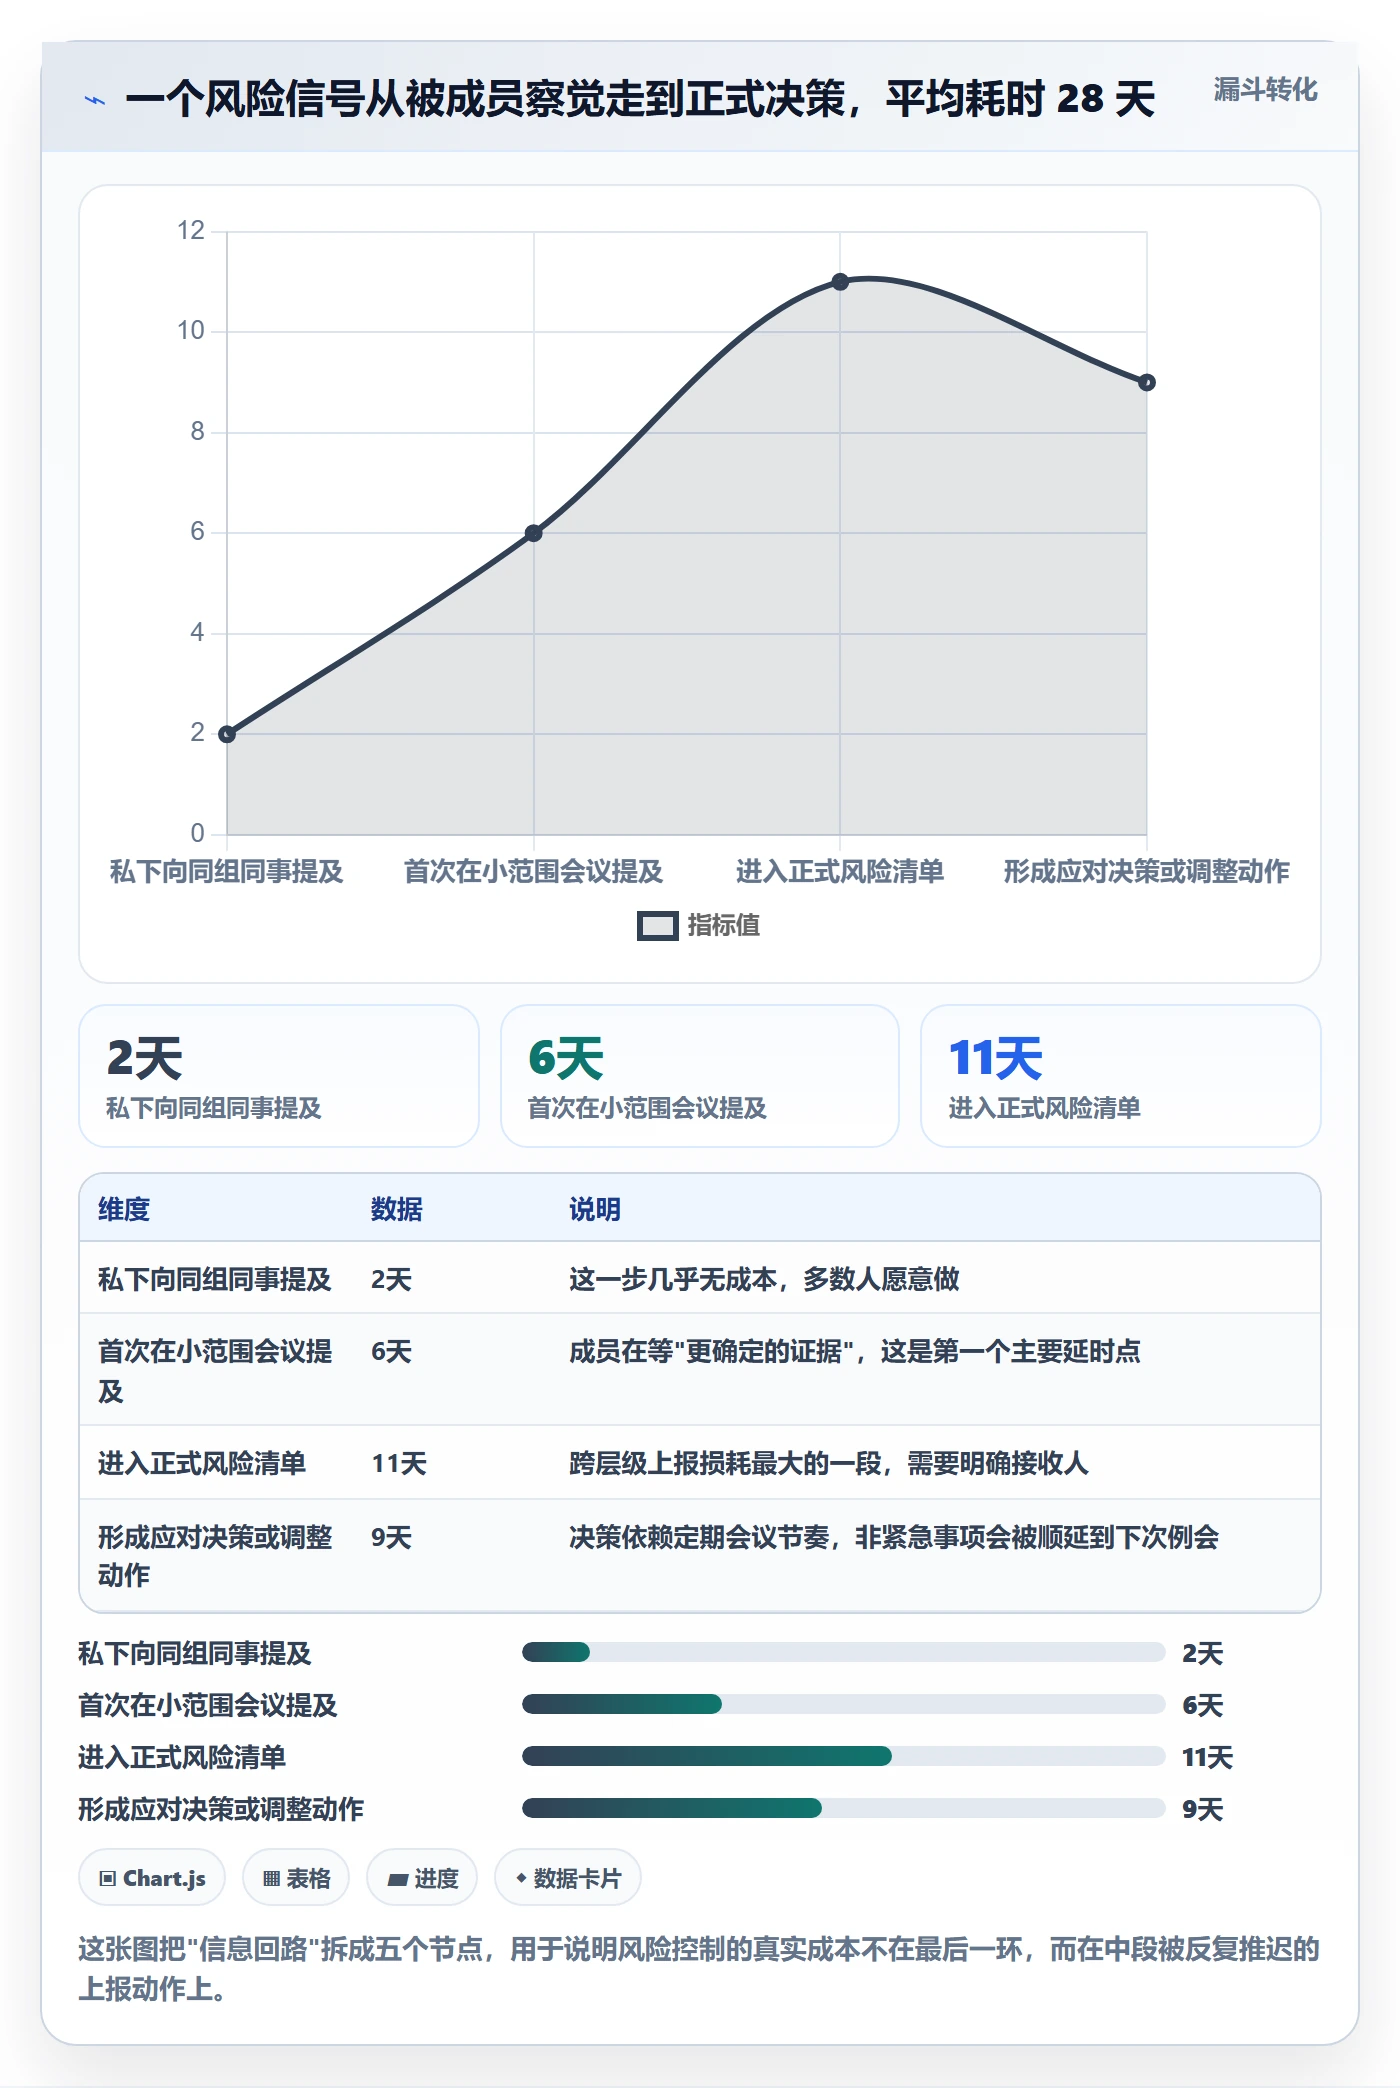Click the x-axis label 私下向同组同事提及
Viewport: 1400px width, 2088px height.
[x=227, y=872]
